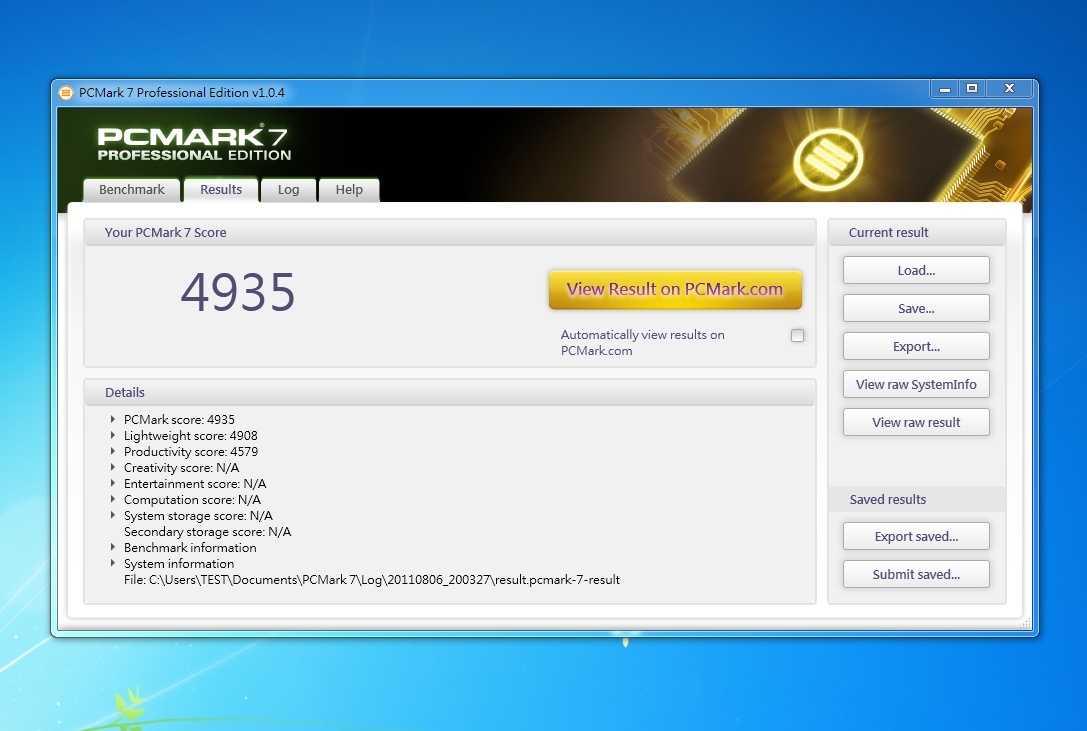Click the Creativity score: N/A text

click(182, 467)
